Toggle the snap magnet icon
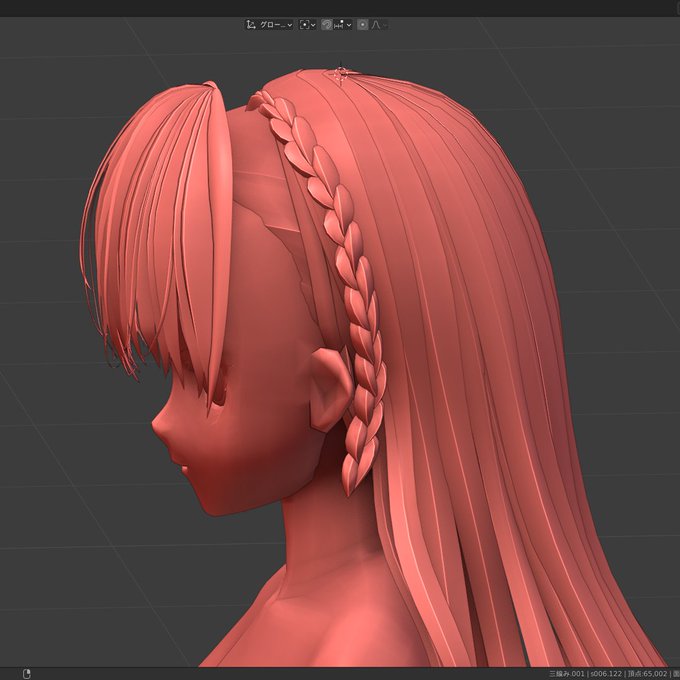This screenshot has width=680, height=680. point(326,25)
